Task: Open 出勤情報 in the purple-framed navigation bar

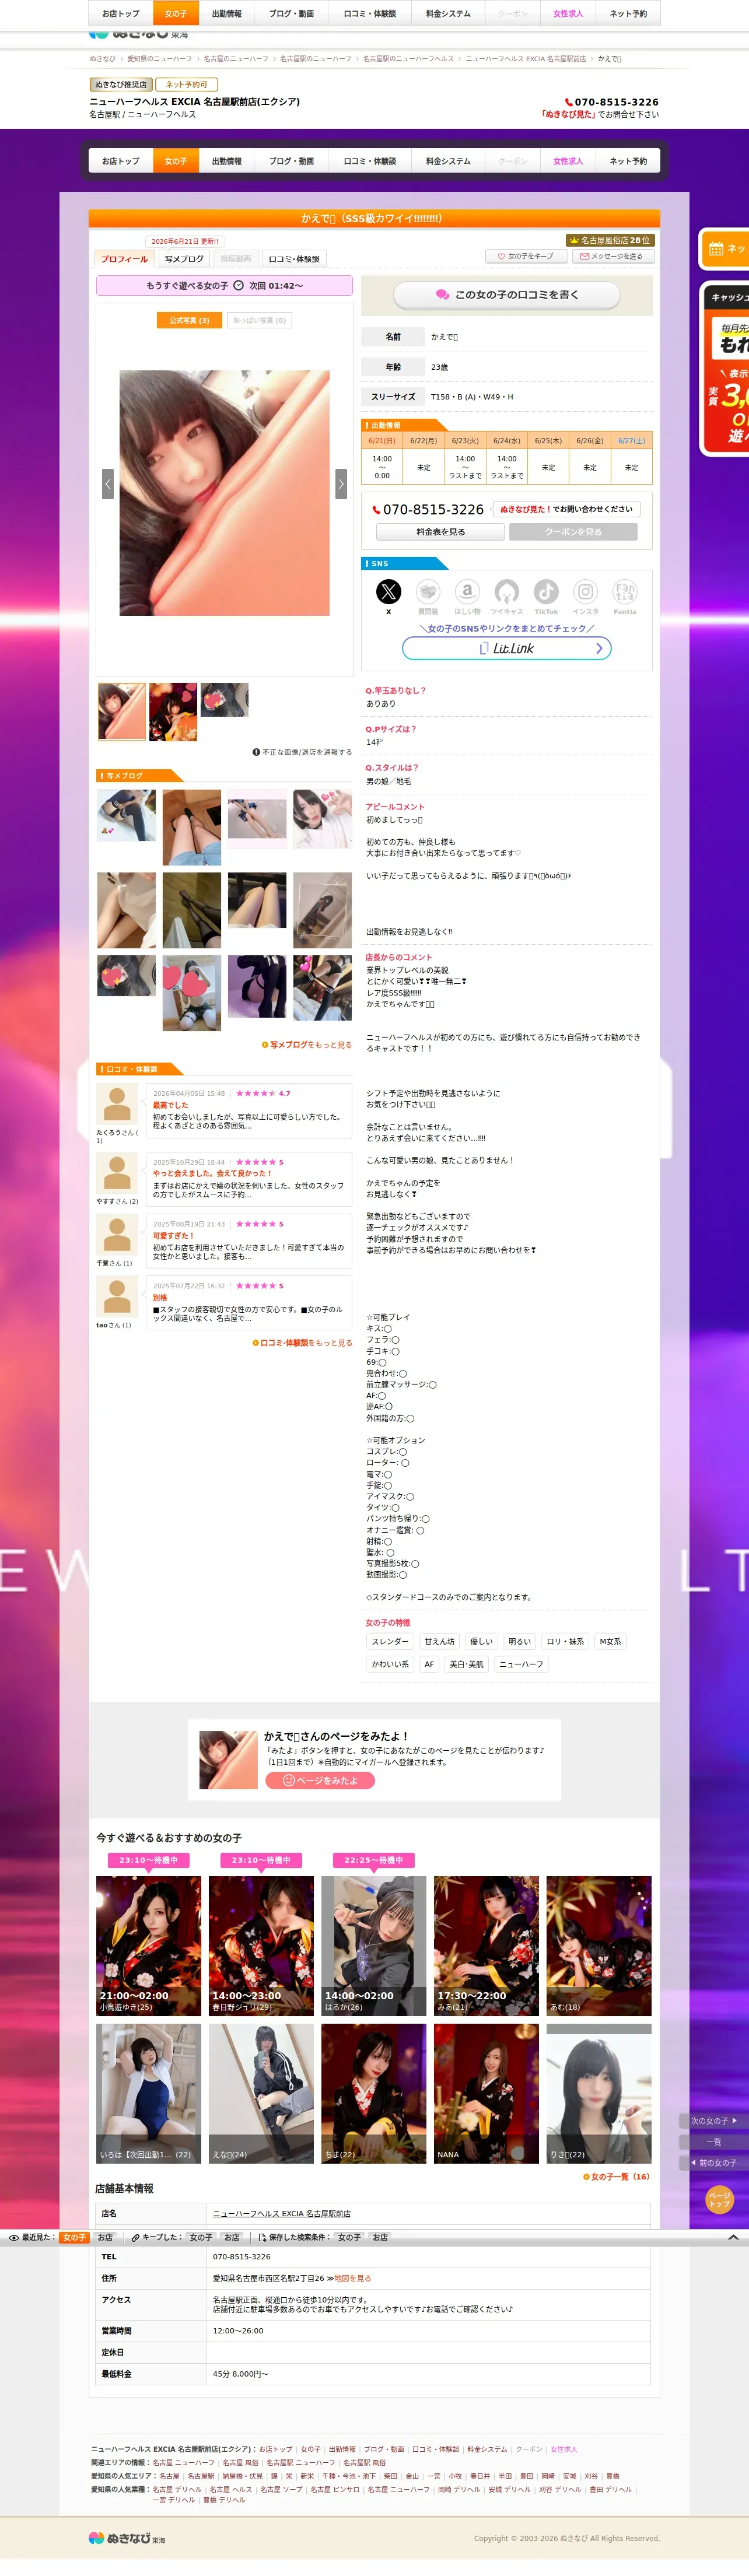Action: pos(227,161)
